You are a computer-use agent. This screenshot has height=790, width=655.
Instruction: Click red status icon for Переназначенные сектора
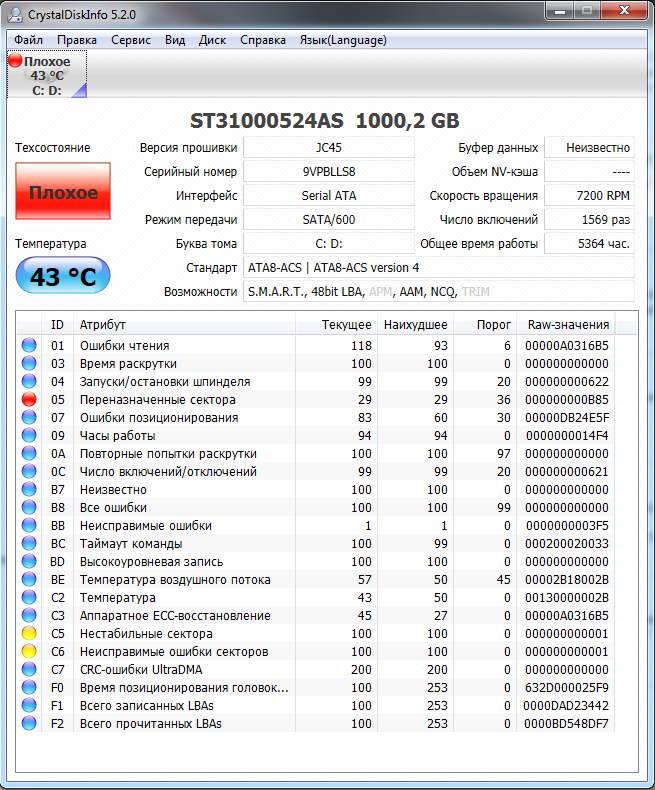coord(29,399)
